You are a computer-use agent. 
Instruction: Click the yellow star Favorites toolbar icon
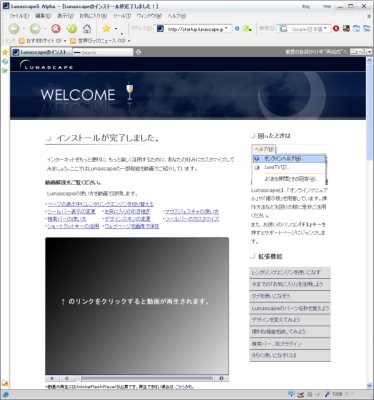[106, 28]
